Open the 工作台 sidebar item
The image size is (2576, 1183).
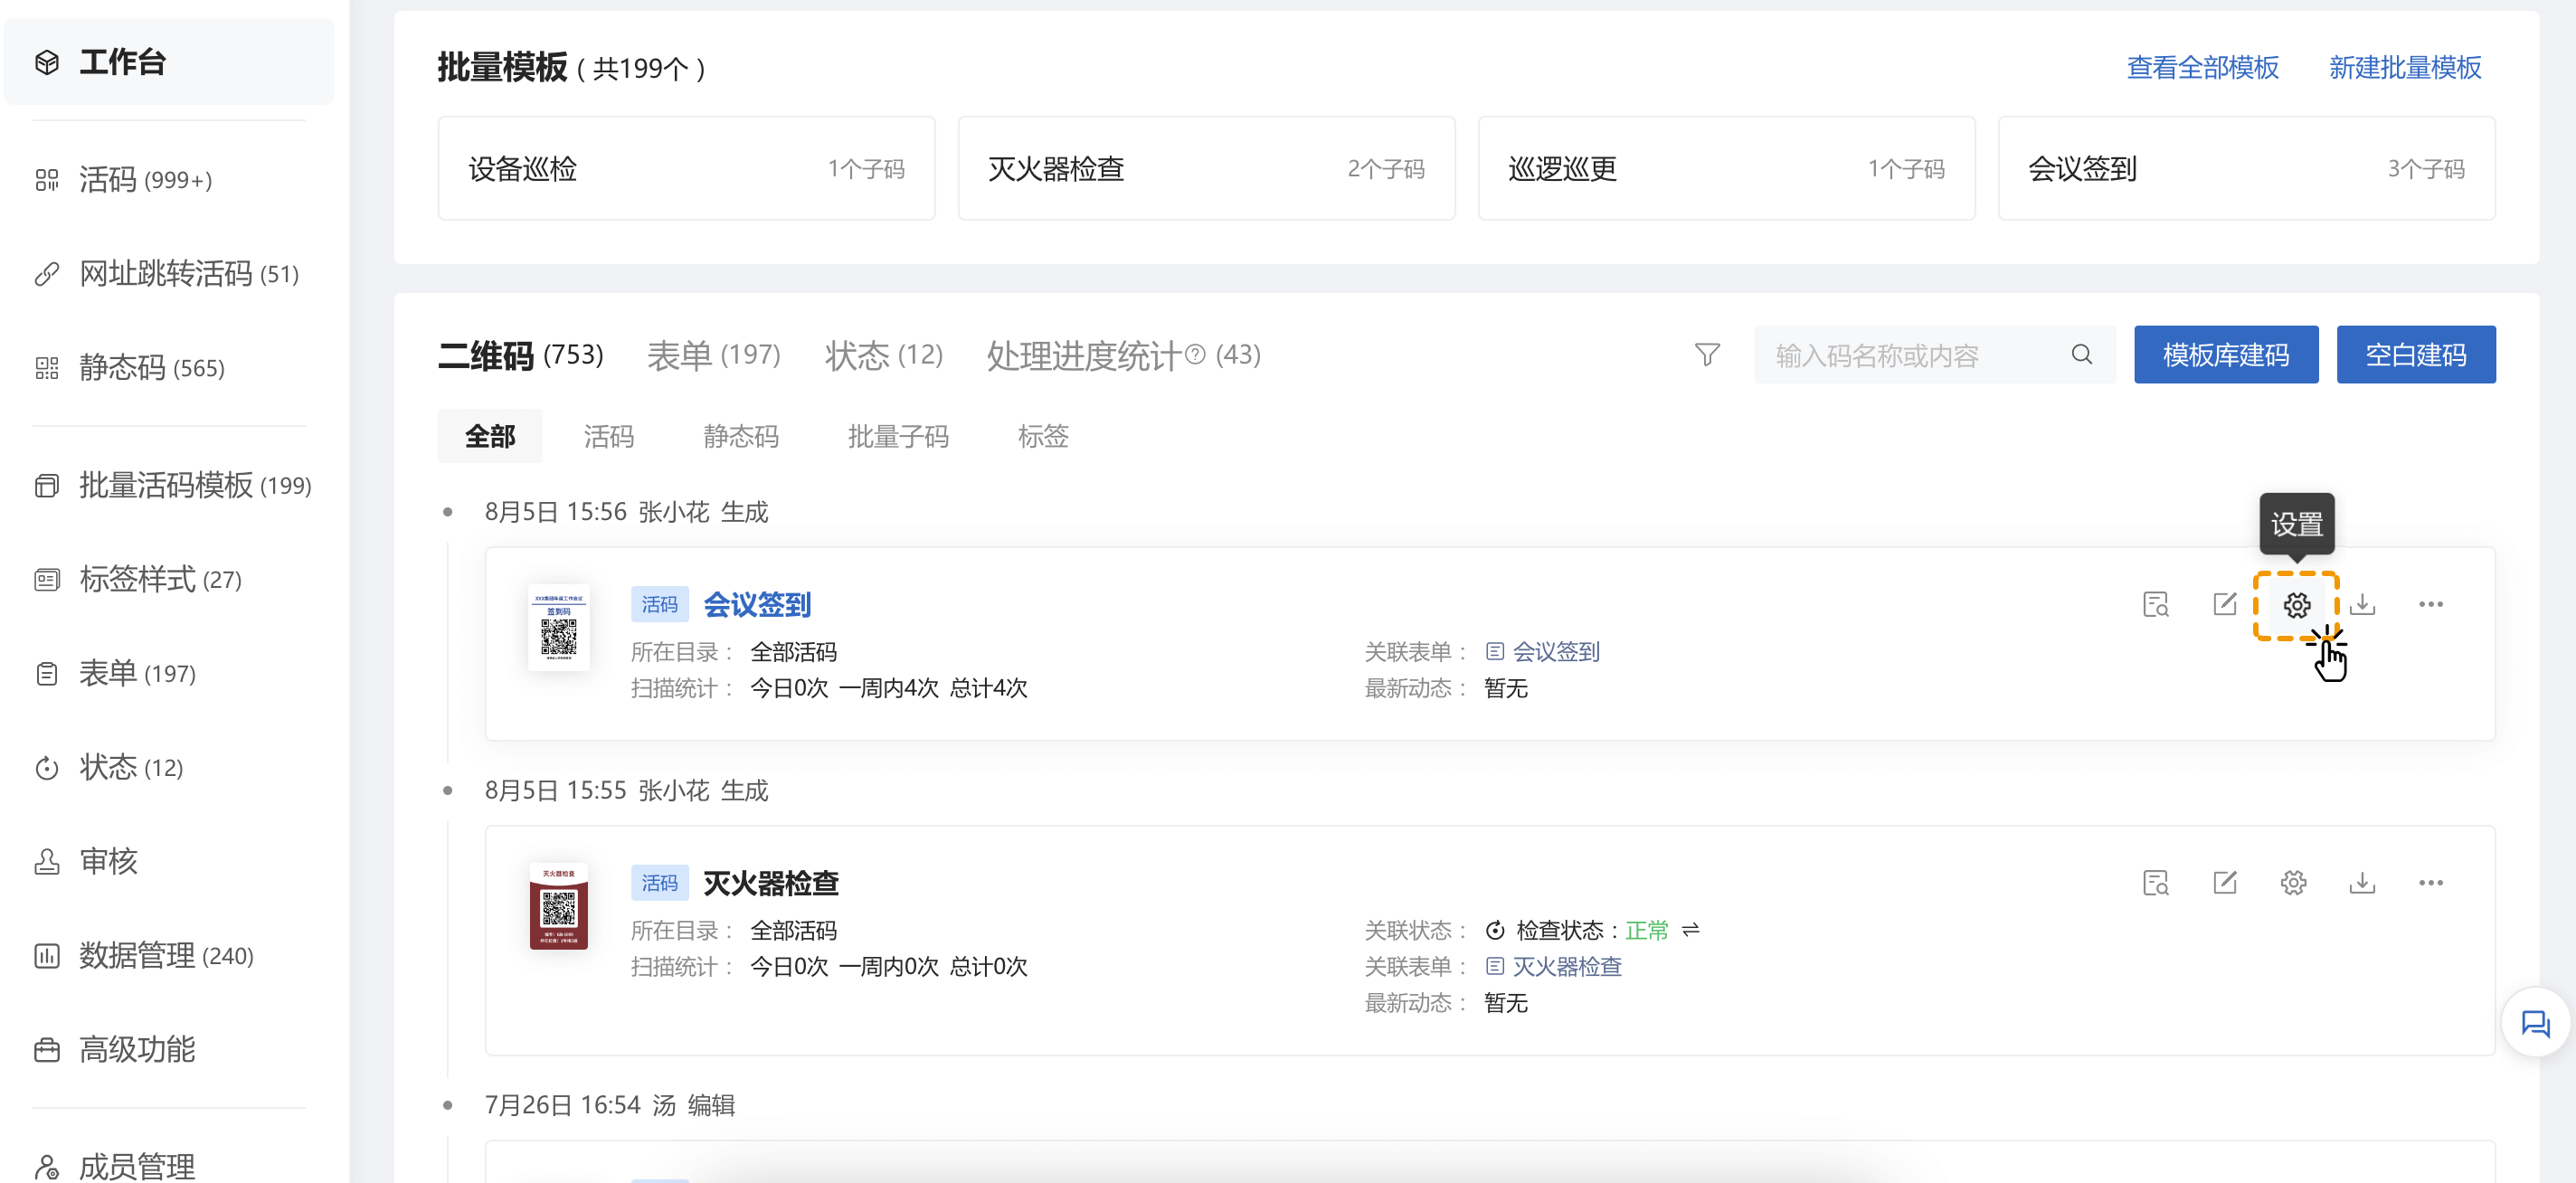point(169,62)
